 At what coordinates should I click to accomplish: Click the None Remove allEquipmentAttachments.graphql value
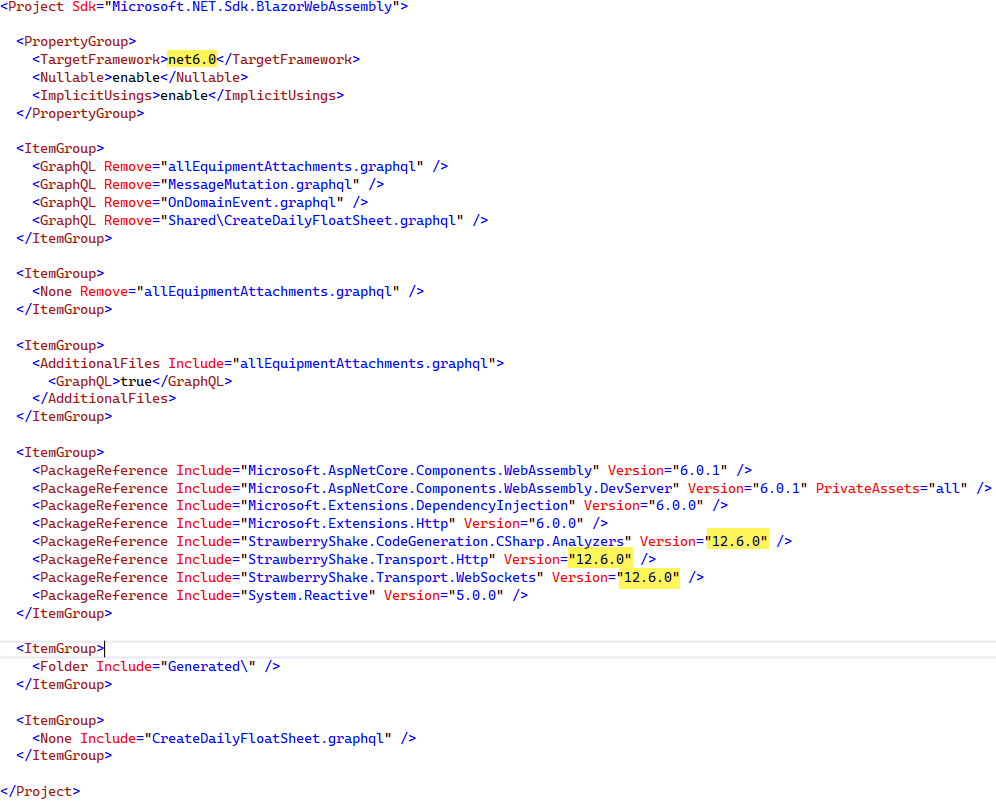[x=268, y=292]
